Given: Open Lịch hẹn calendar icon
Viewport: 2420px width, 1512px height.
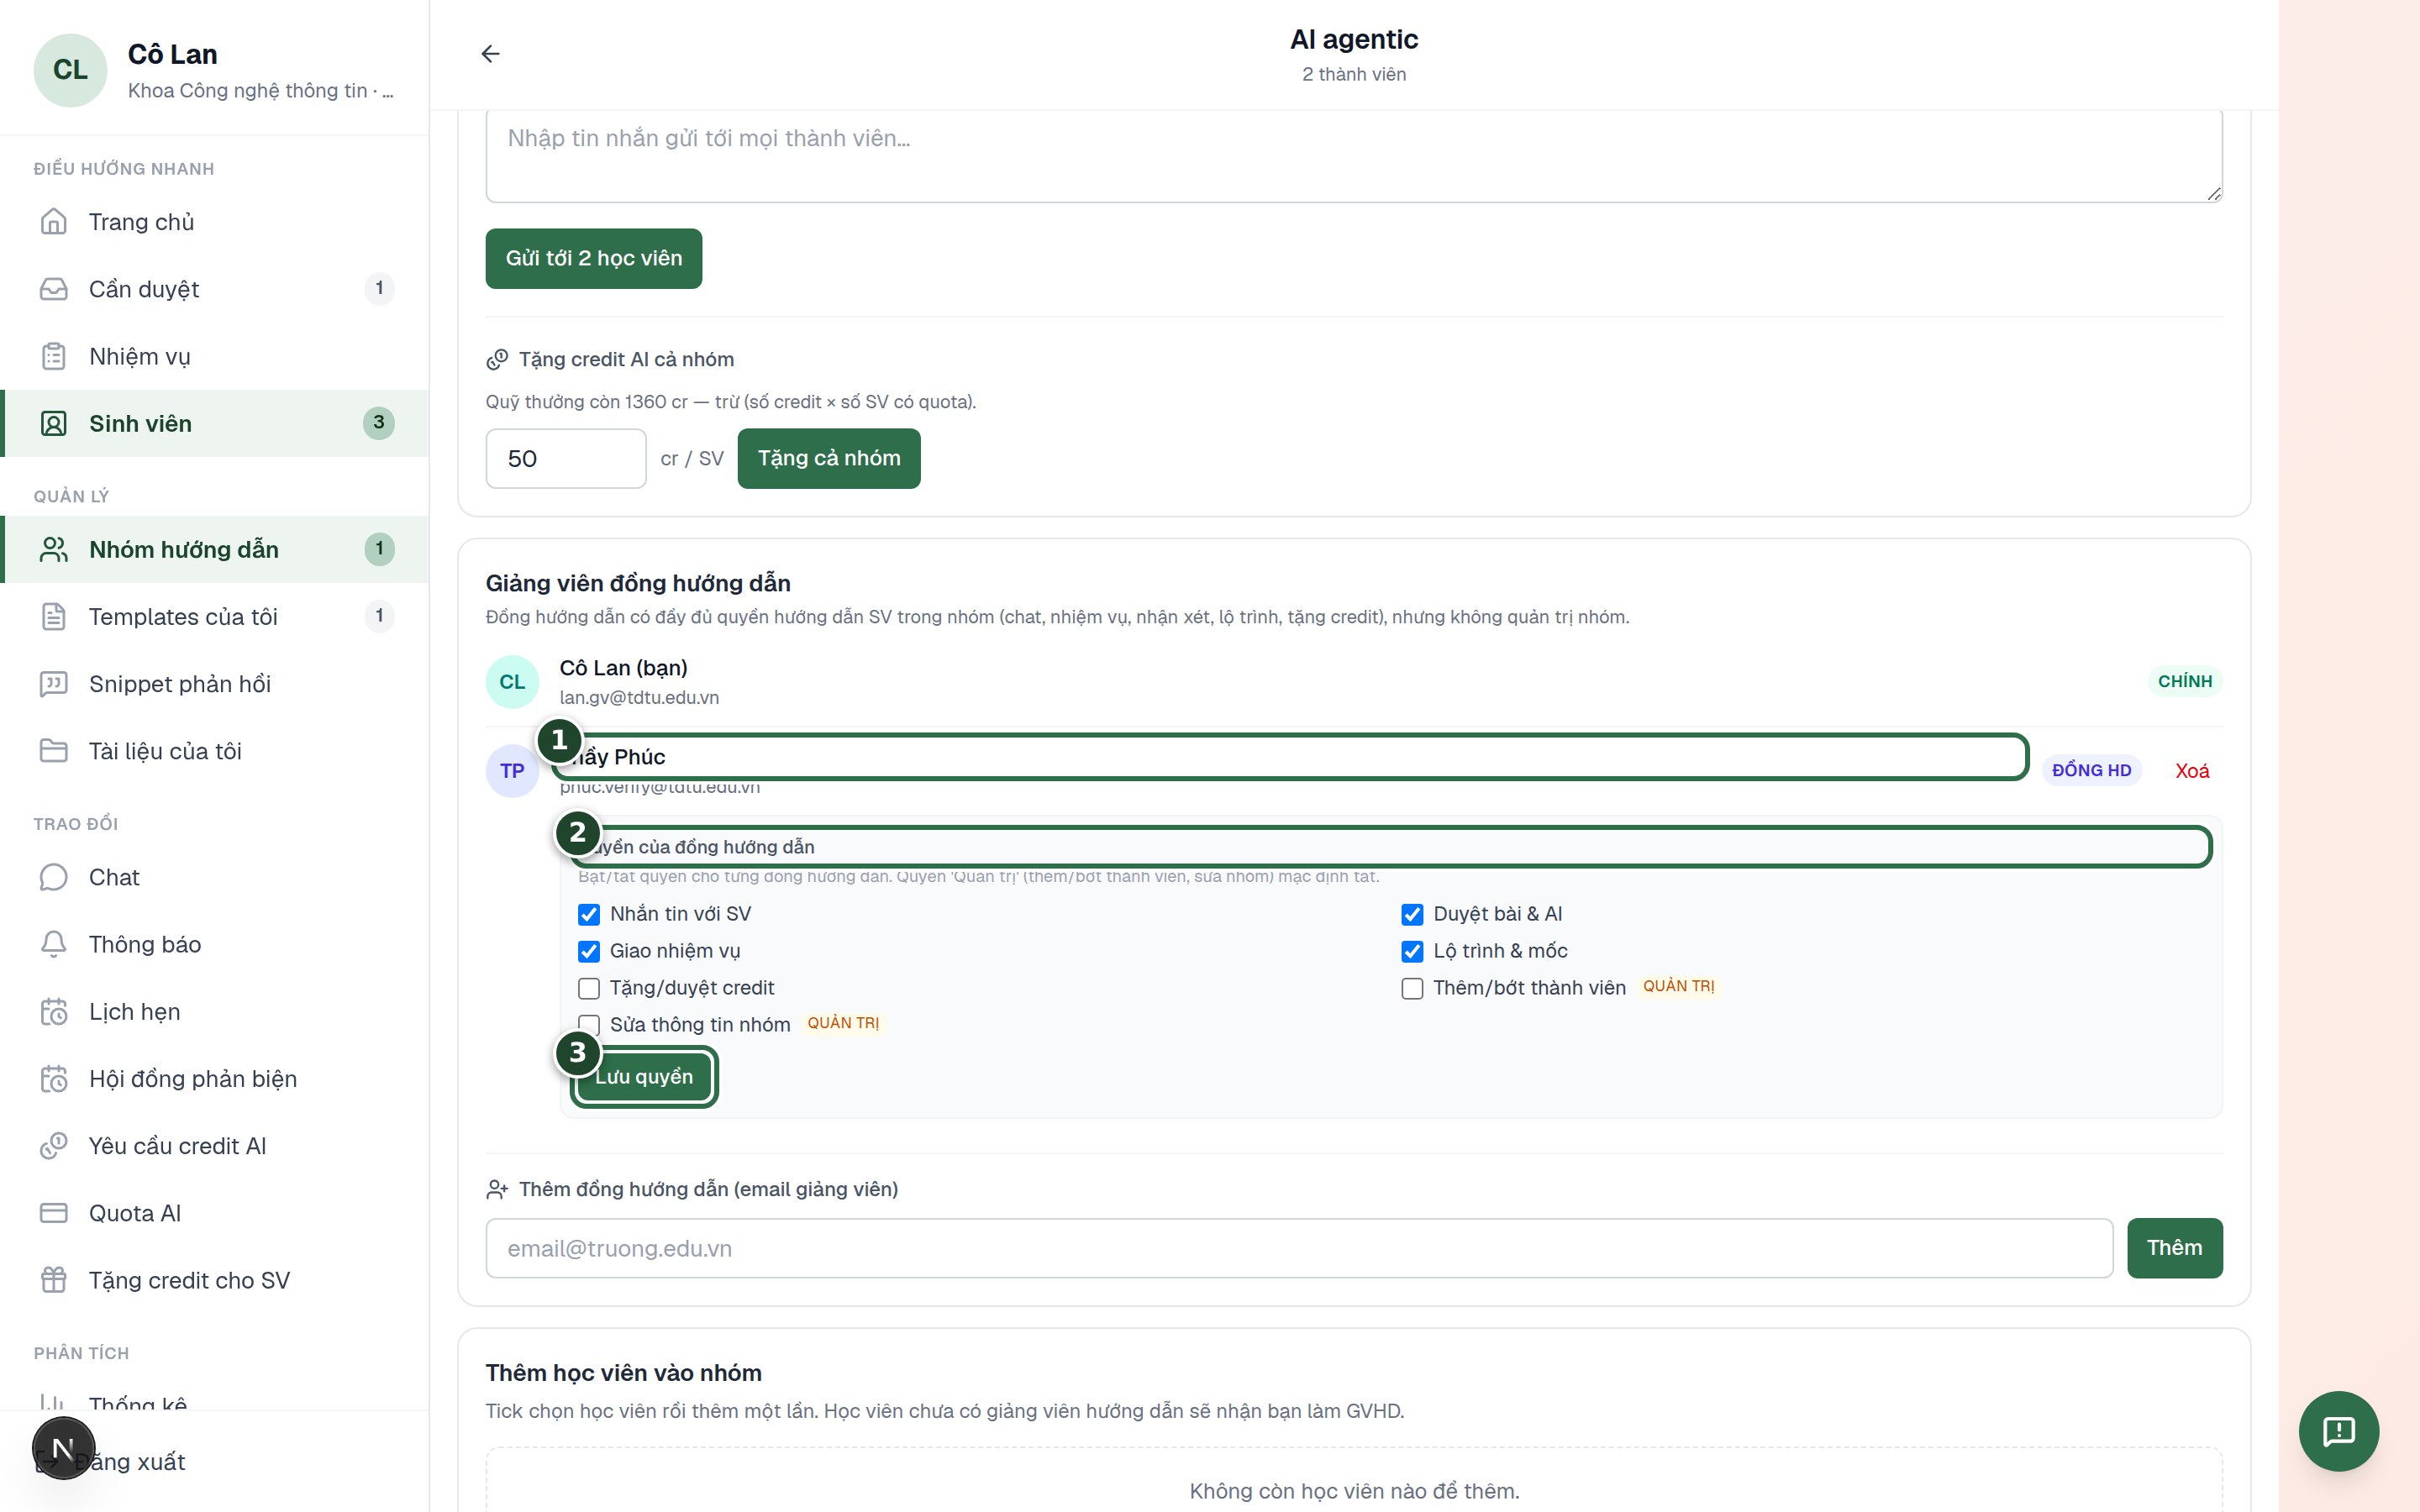Looking at the screenshot, I should coord(54,1012).
